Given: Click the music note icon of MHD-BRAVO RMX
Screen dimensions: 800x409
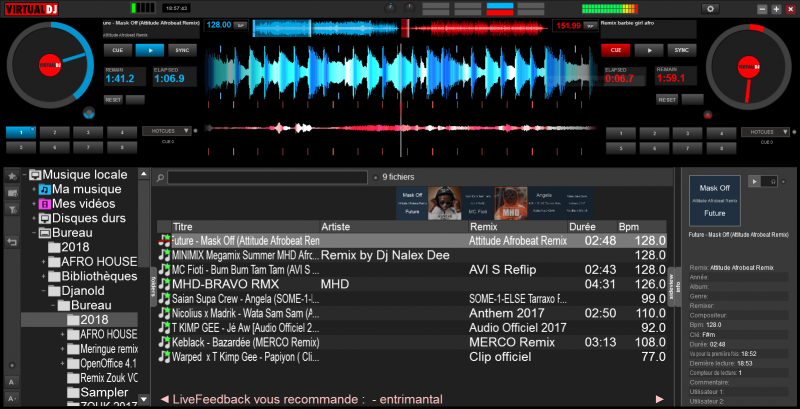Looking at the screenshot, I should point(164,284).
